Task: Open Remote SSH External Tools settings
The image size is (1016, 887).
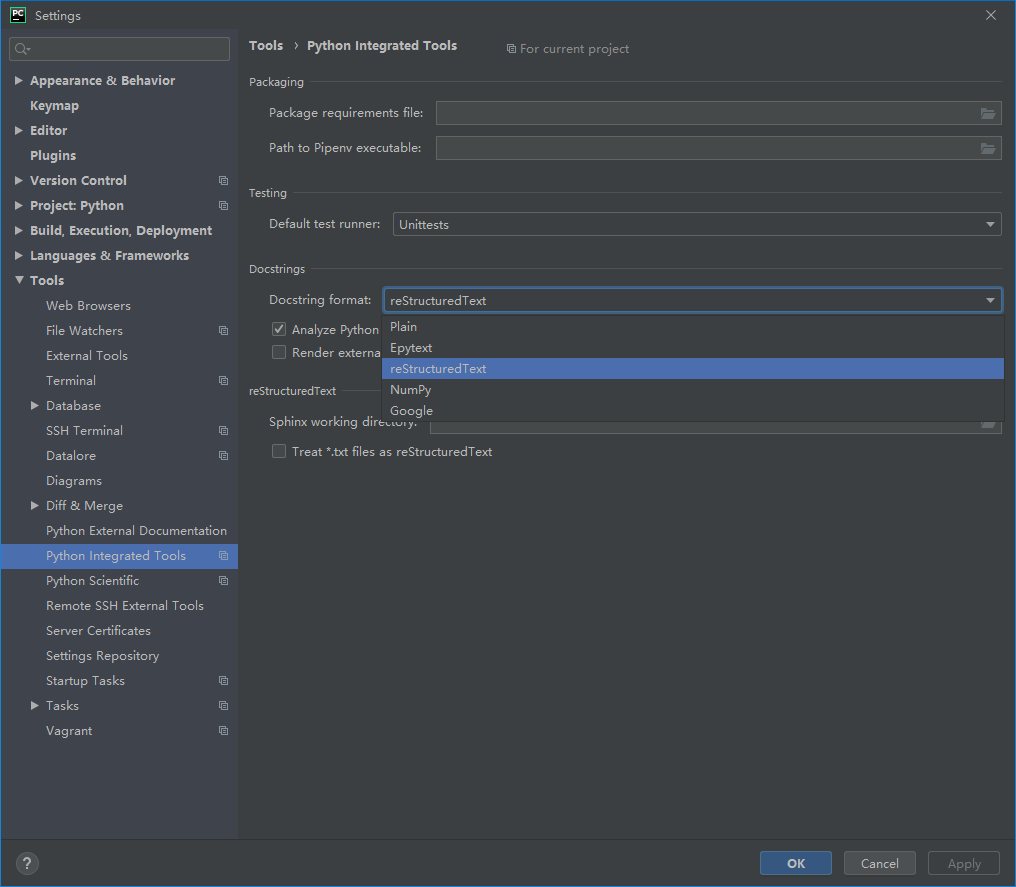Action: [125, 606]
